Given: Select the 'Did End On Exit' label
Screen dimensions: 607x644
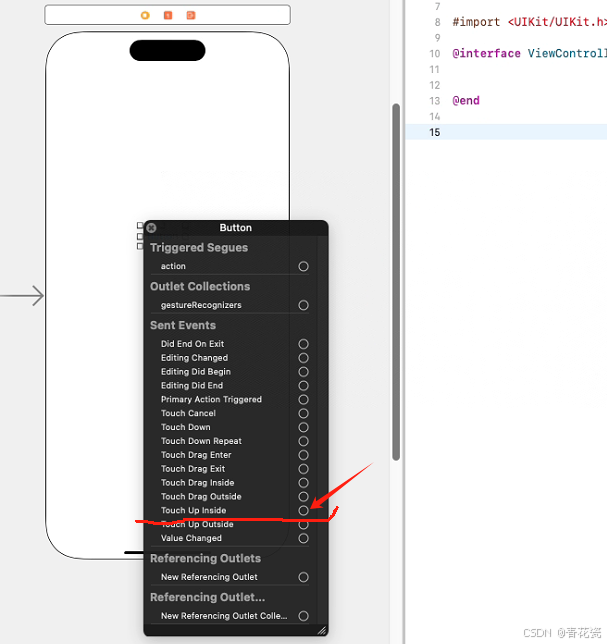Looking at the screenshot, I should point(192,344).
